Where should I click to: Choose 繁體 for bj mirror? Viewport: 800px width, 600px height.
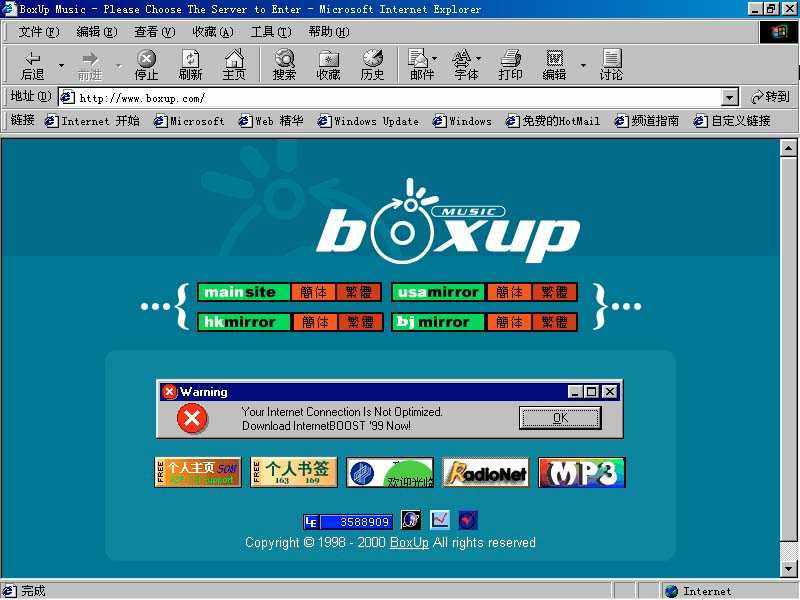pos(555,322)
